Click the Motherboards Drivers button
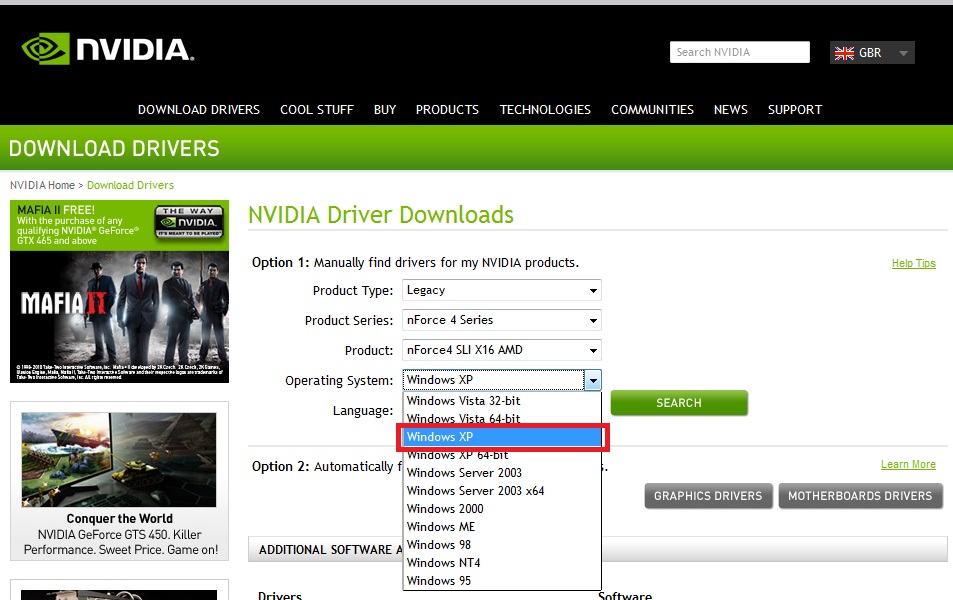 click(x=860, y=496)
